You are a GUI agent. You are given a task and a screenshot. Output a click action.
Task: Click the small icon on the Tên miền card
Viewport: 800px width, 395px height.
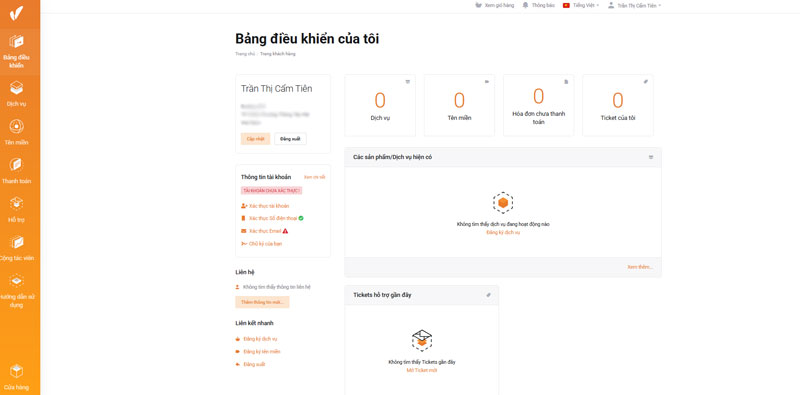click(x=487, y=82)
